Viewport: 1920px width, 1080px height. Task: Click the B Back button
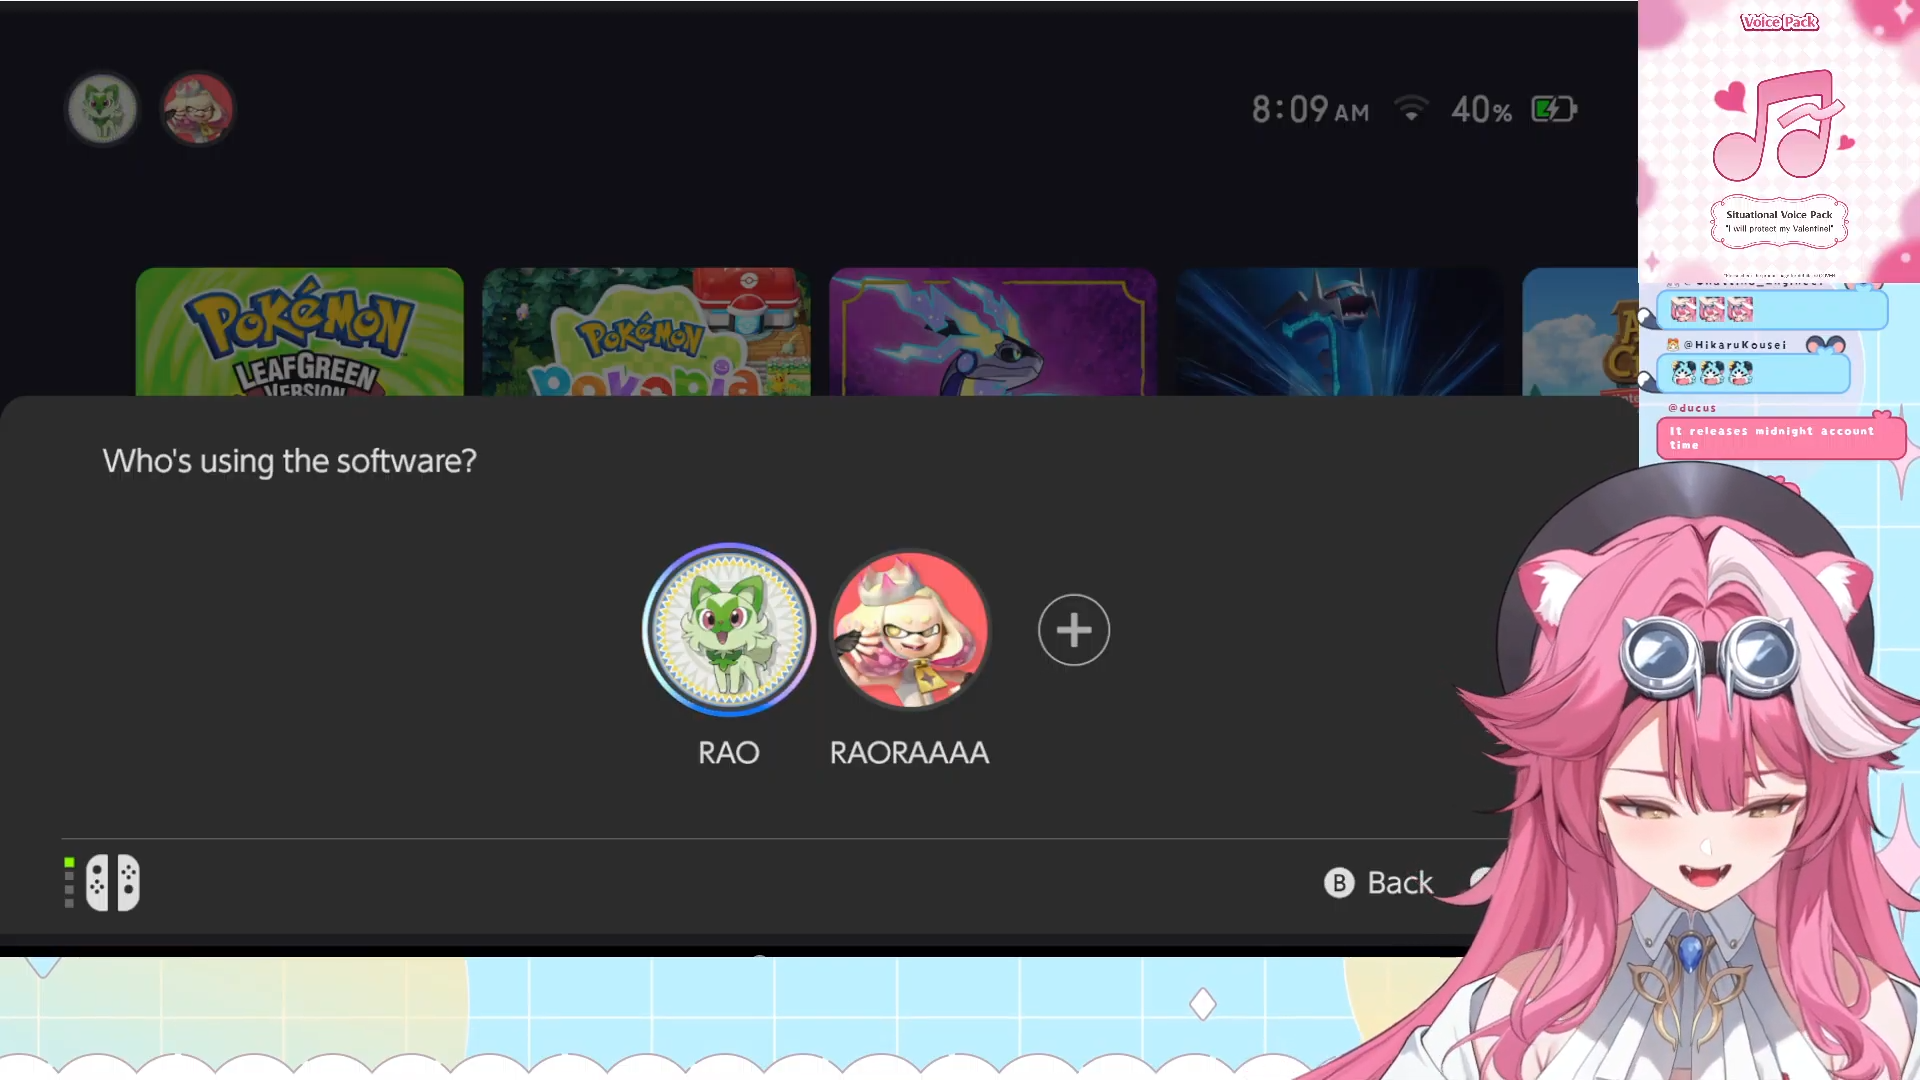(x=1379, y=883)
